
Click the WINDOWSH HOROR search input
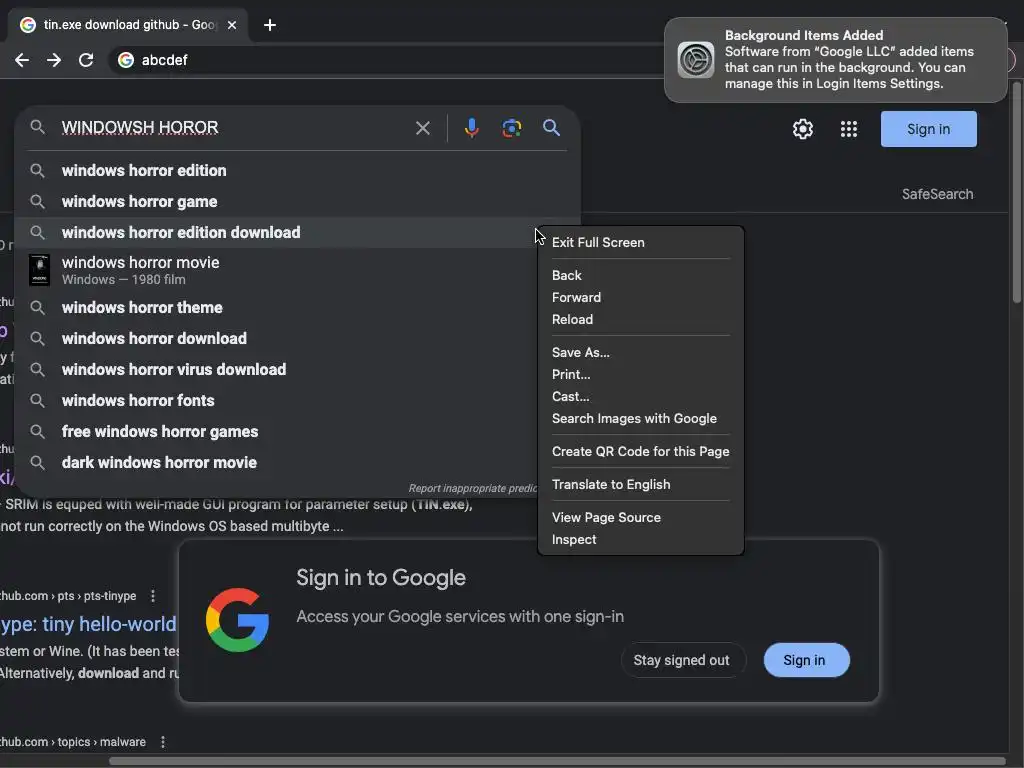pos(232,128)
